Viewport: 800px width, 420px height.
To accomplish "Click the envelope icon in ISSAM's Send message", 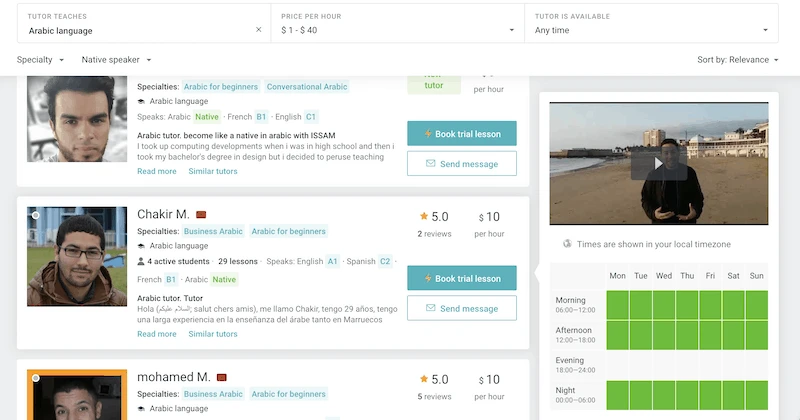I will click(x=431, y=163).
